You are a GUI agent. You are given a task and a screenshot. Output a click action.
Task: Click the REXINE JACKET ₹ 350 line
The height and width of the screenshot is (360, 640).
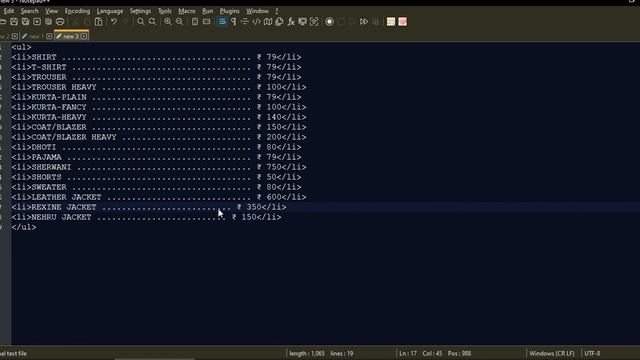click(149, 207)
